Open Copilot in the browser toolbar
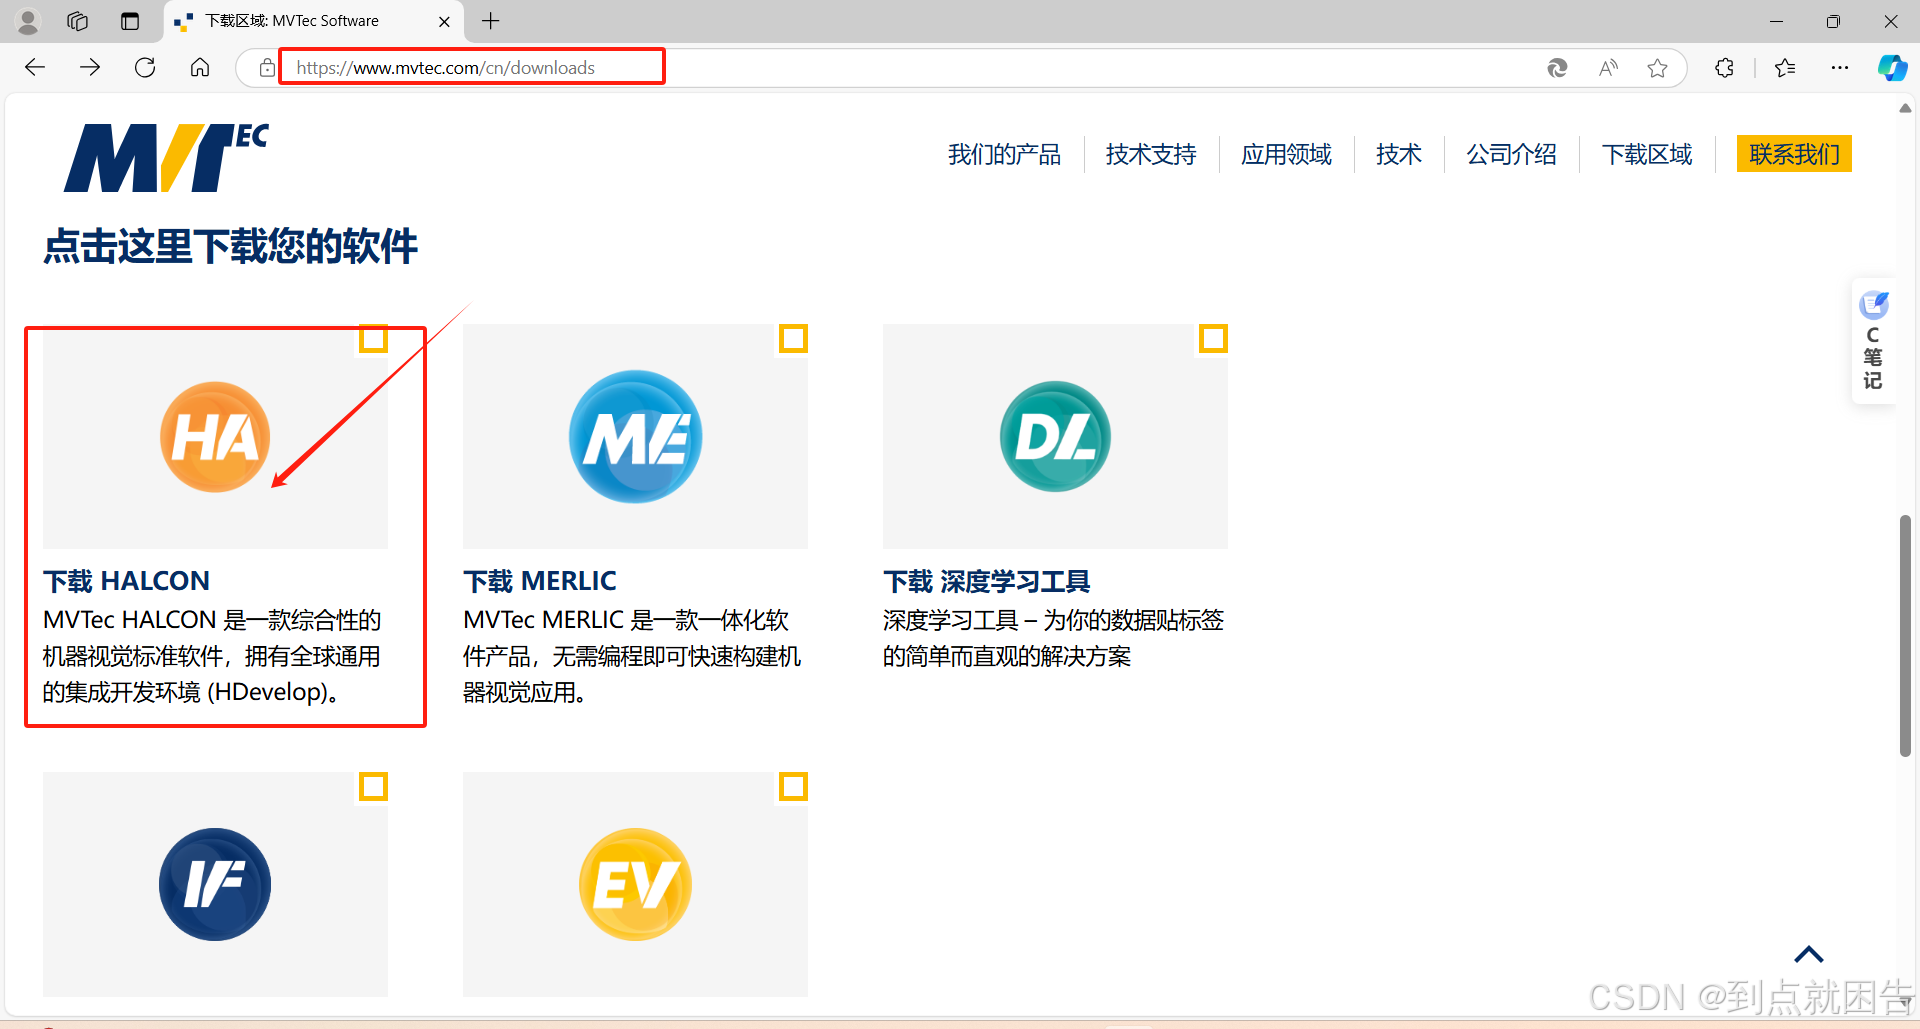Image resolution: width=1920 pixels, height=1029 pixels. (x=1892, y=67)
